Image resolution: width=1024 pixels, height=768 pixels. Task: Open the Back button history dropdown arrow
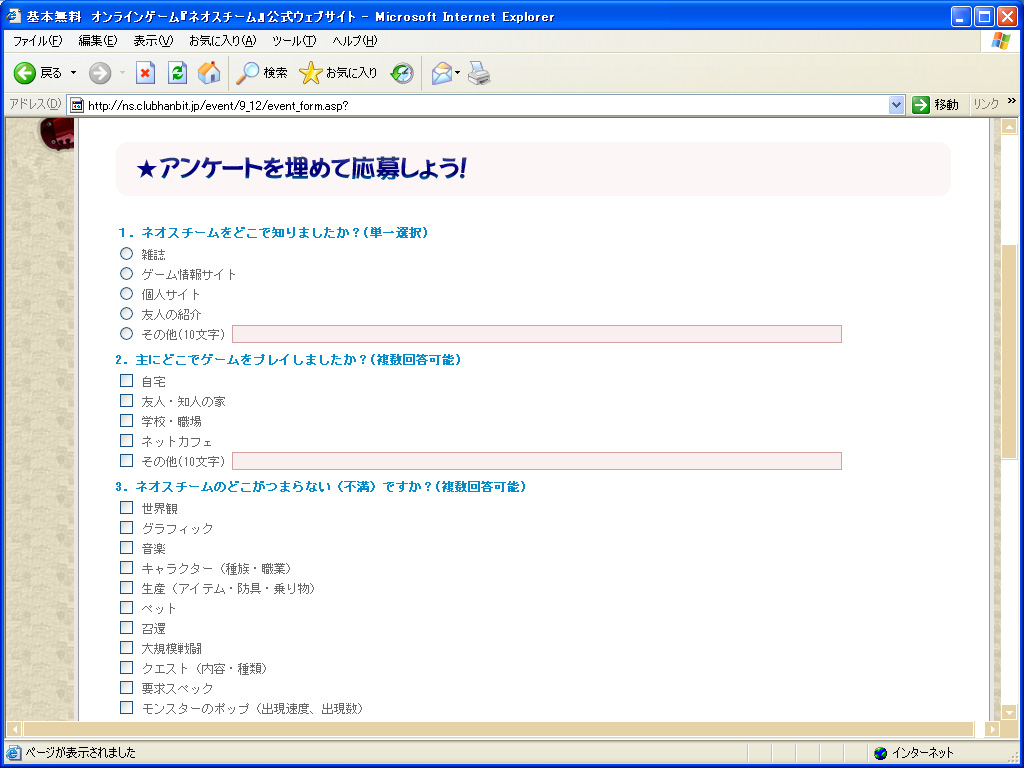click(x=72, y=73)
